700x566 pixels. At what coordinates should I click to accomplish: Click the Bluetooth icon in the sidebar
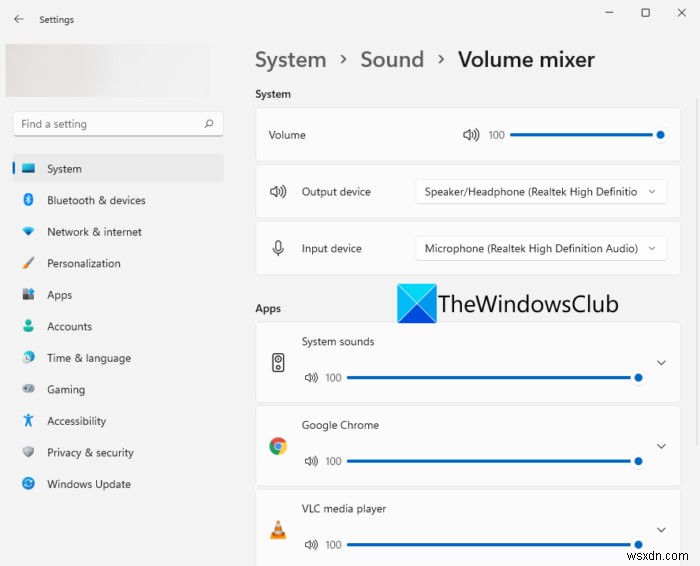28,200
